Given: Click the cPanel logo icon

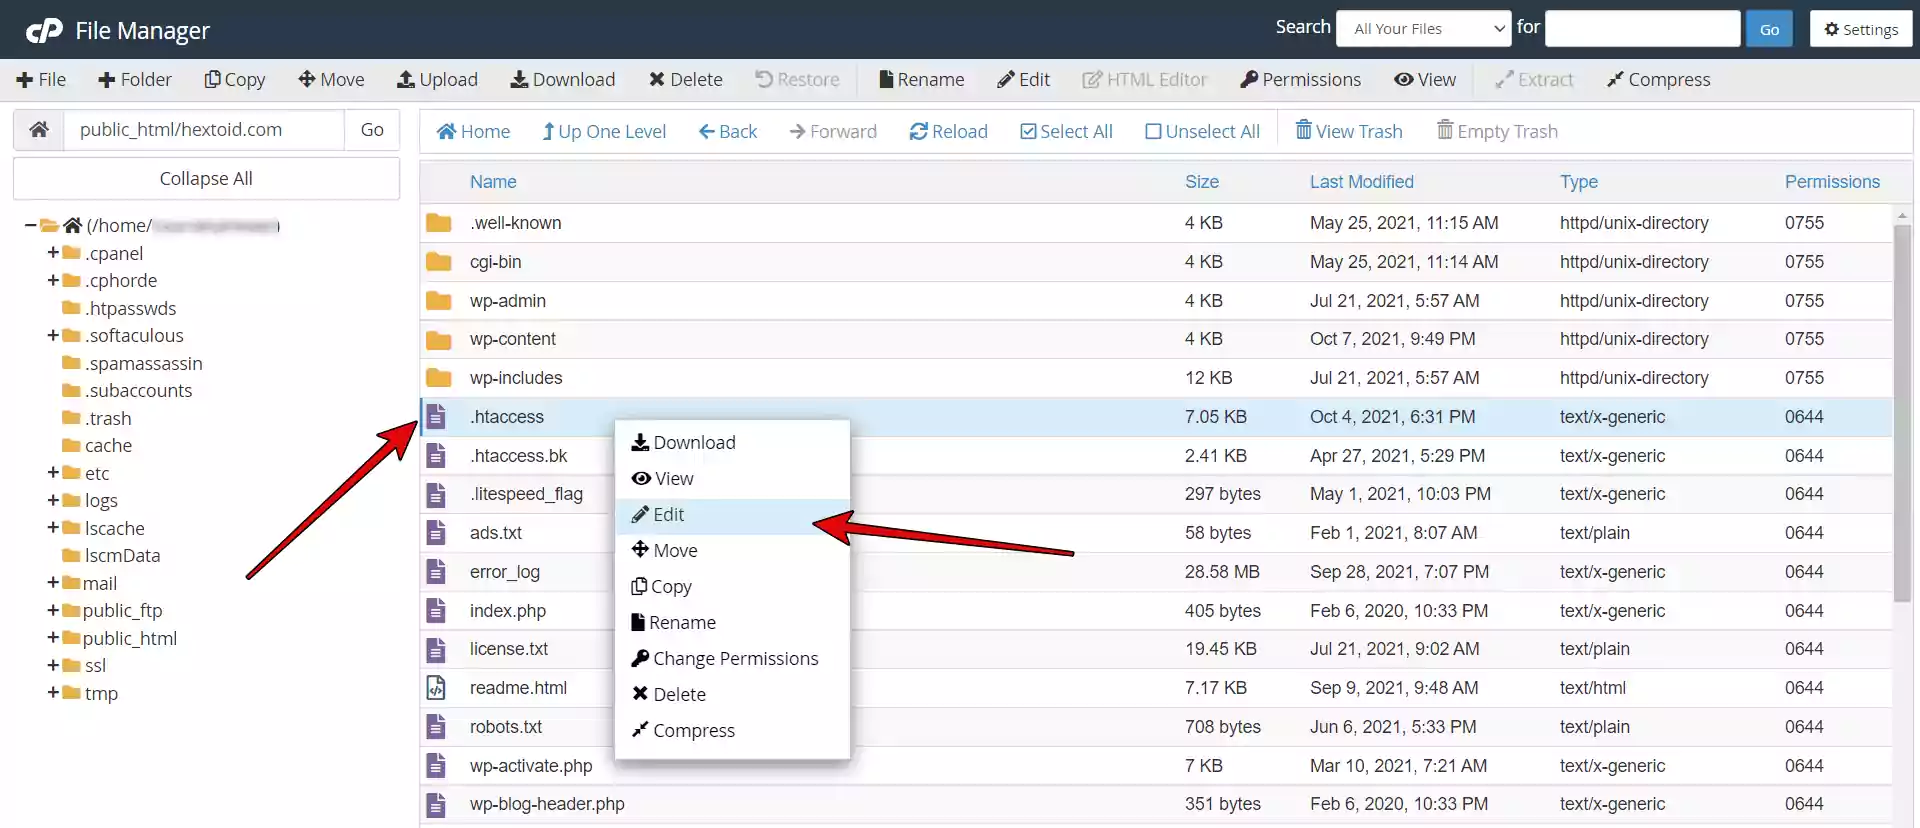Looking at the screenshot, I should coord(44,31).
